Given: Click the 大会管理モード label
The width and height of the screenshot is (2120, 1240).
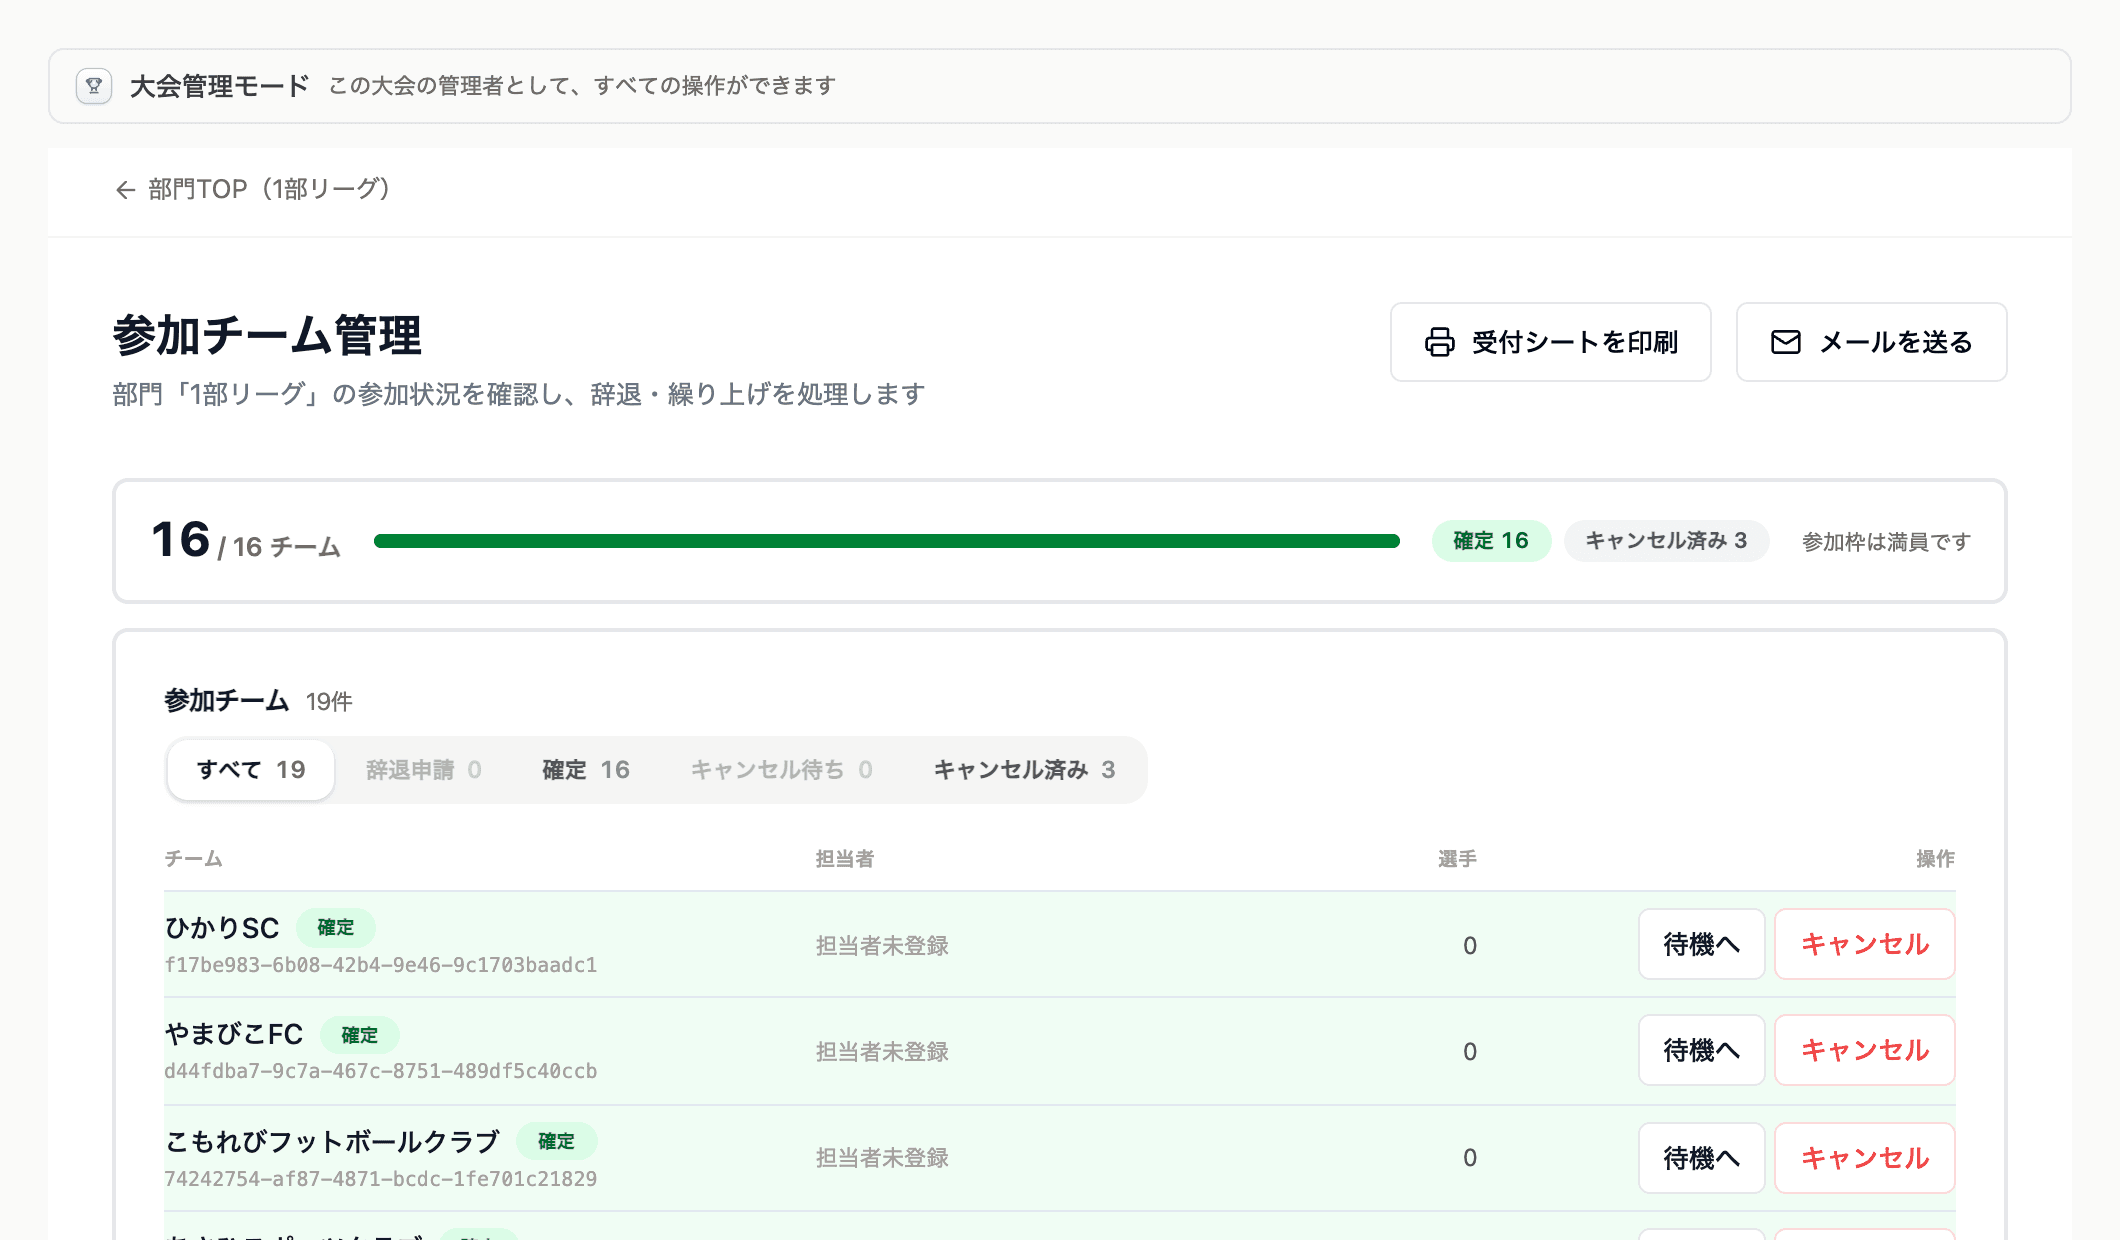Looking at the screenshot, I should click(219, 86).
